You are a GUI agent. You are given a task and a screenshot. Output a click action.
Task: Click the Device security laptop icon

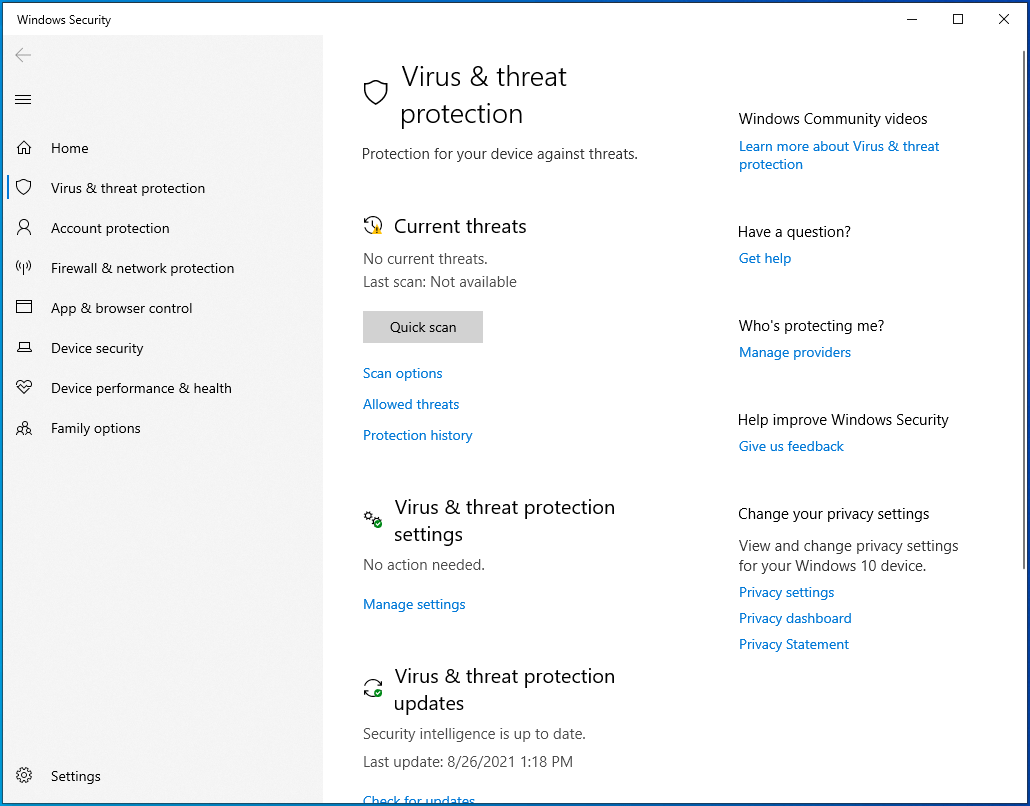(x=24, y=348)
